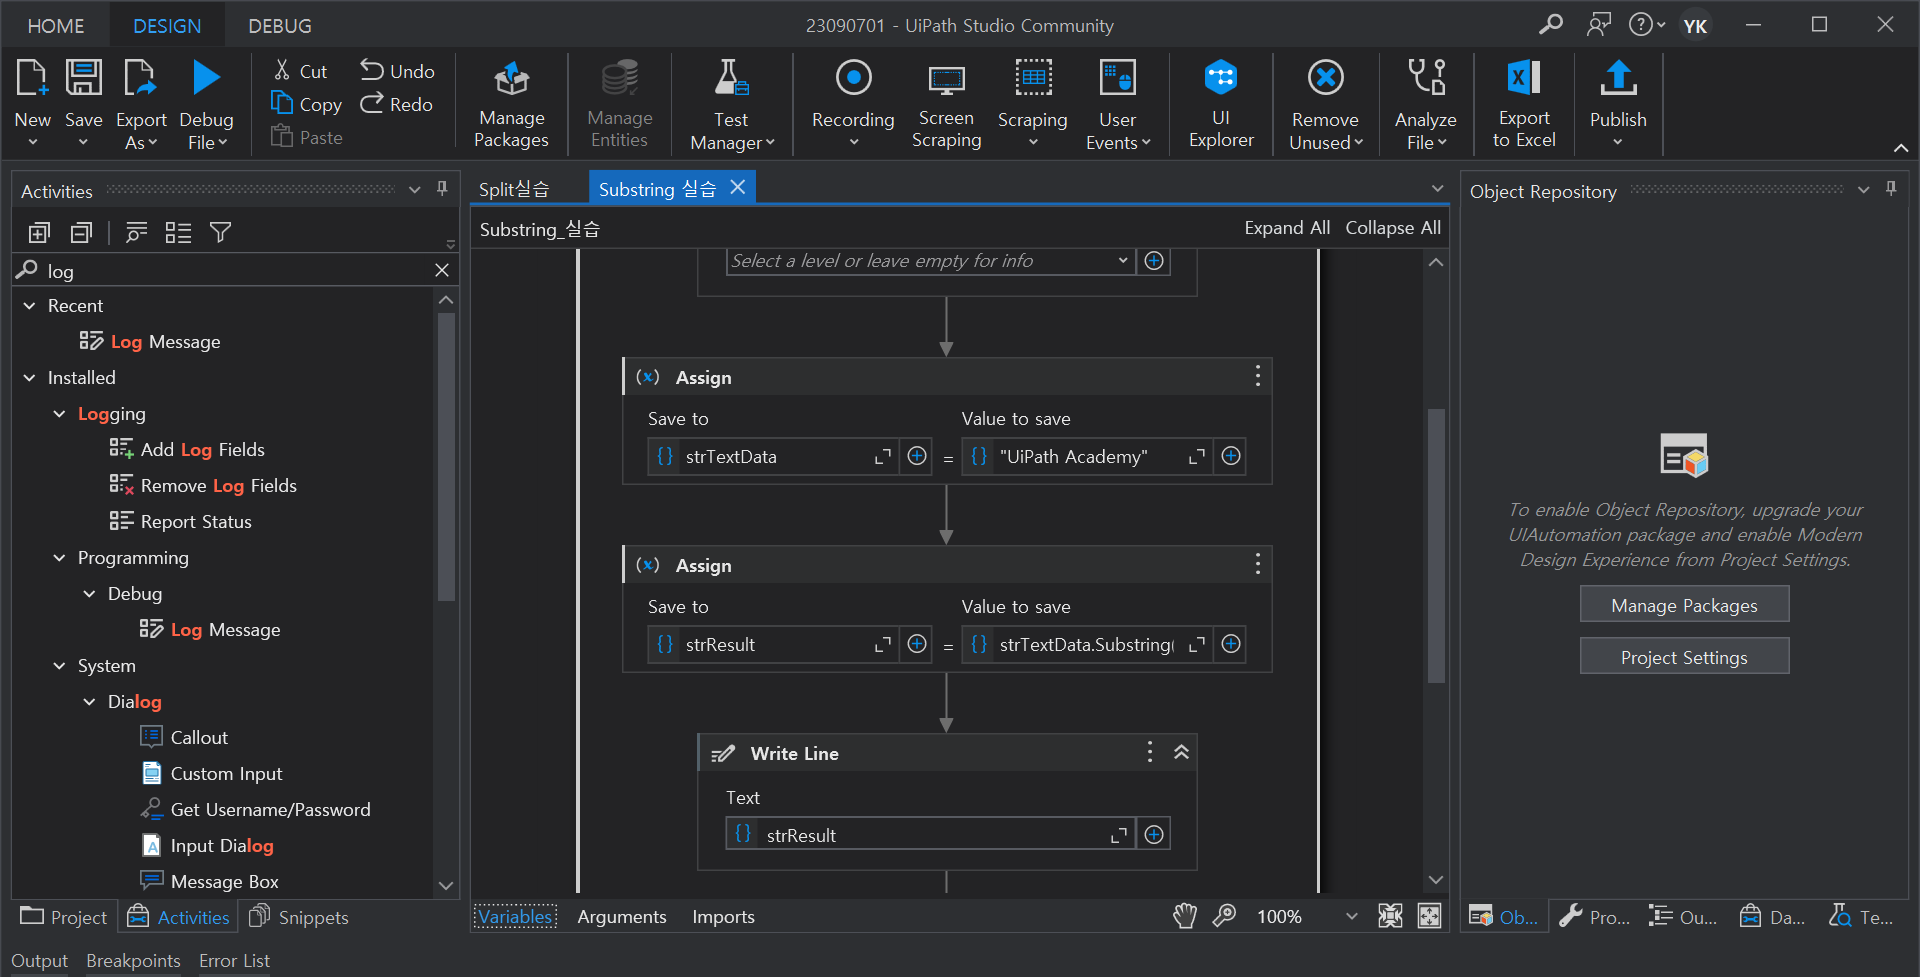The height and width of the screenshot is (977, 1920).
Task: Collapse all activities tree icon
Action: click(x=81, y=233)
